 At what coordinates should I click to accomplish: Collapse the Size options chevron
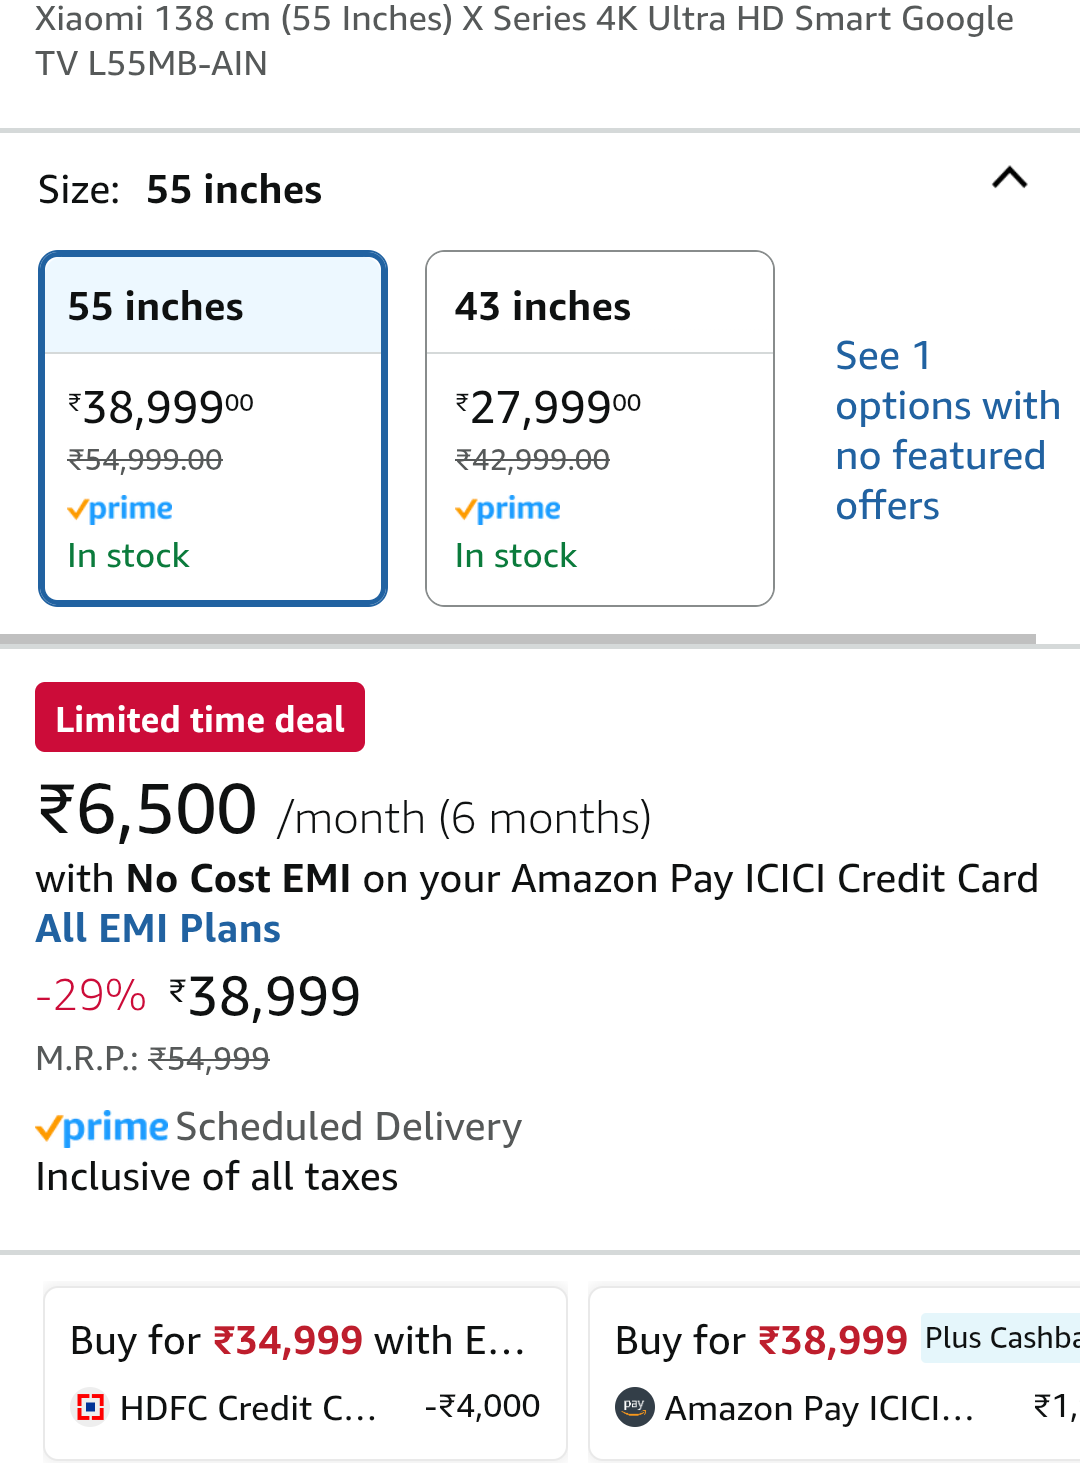click(1009, 179)
